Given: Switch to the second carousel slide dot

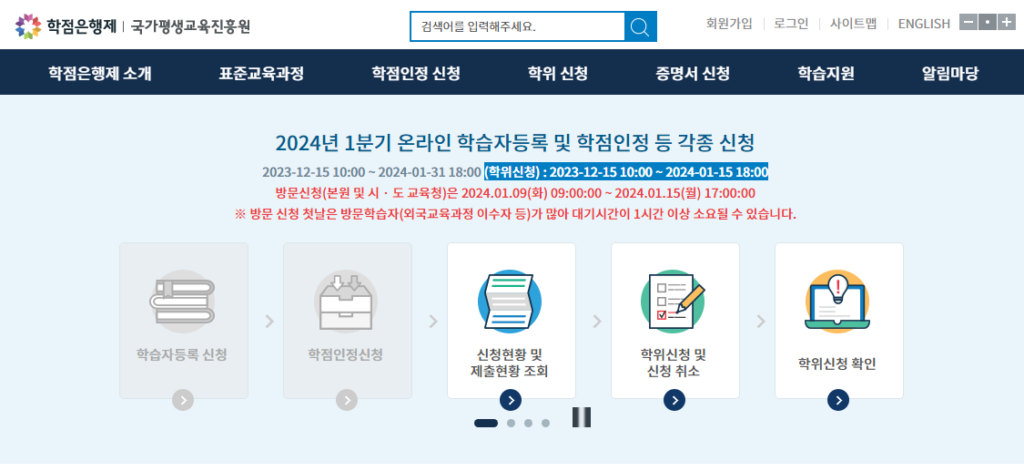Looking at the screenshot, I should 511,423.
